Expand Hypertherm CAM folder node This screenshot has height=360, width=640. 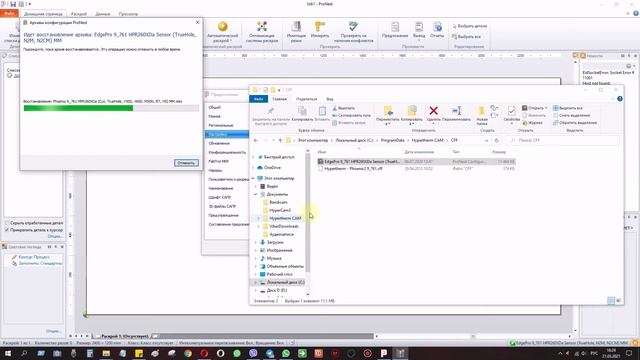point(258,218)
